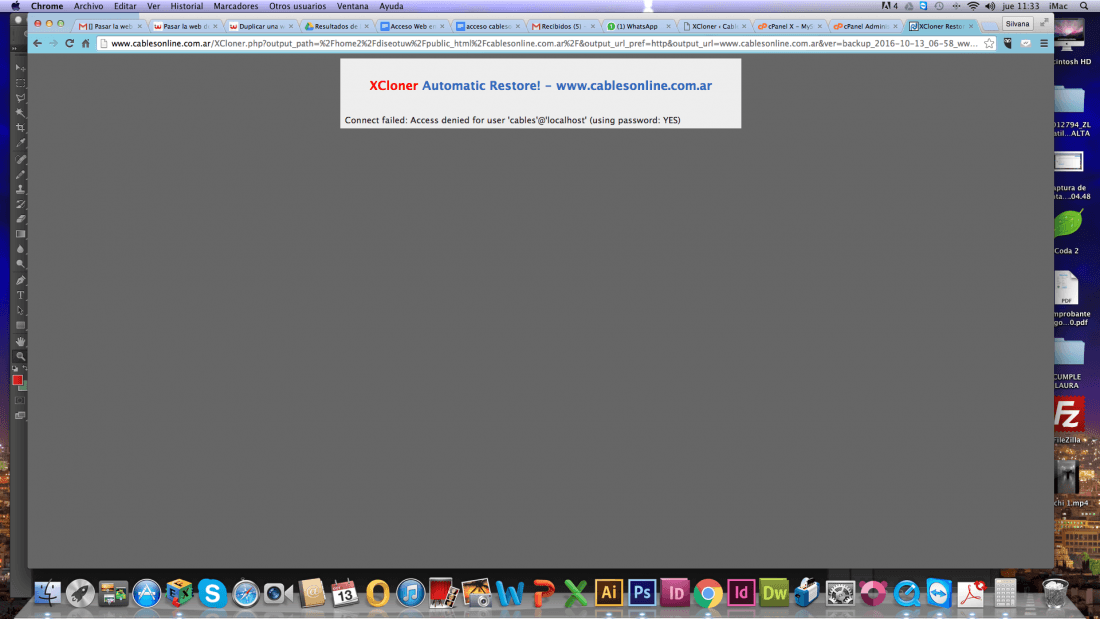This screenshot has width=1100, height=619.
Task: Switch to the Duplicar una web tab
Action: 260,27
